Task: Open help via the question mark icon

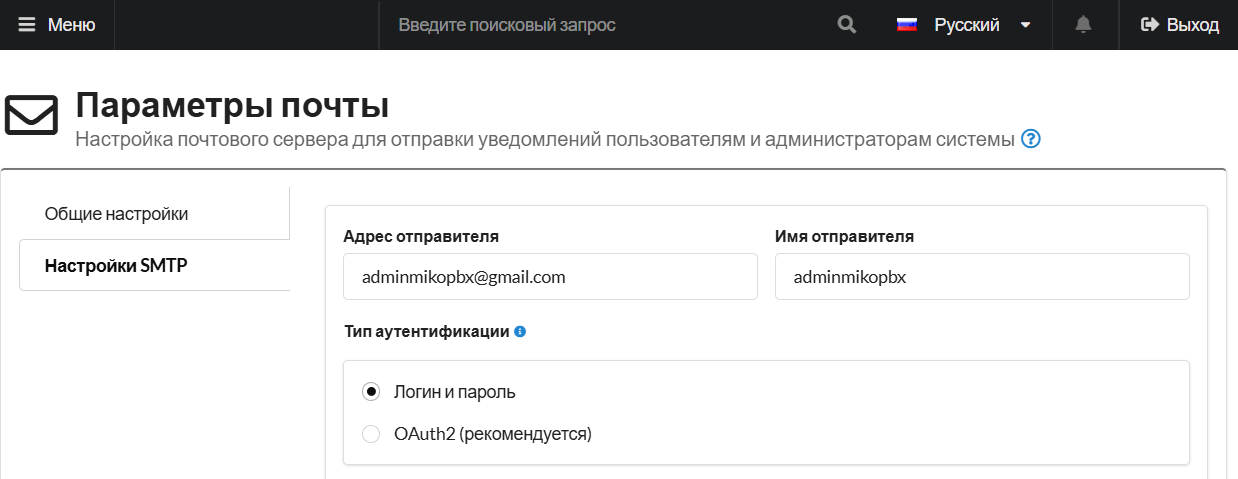Action: (x=1031, y=139)
